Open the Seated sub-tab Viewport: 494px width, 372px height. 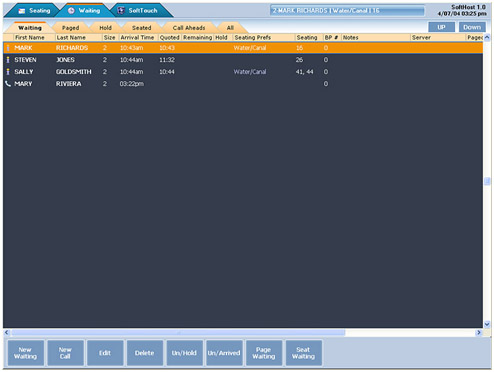pos(141,28)
